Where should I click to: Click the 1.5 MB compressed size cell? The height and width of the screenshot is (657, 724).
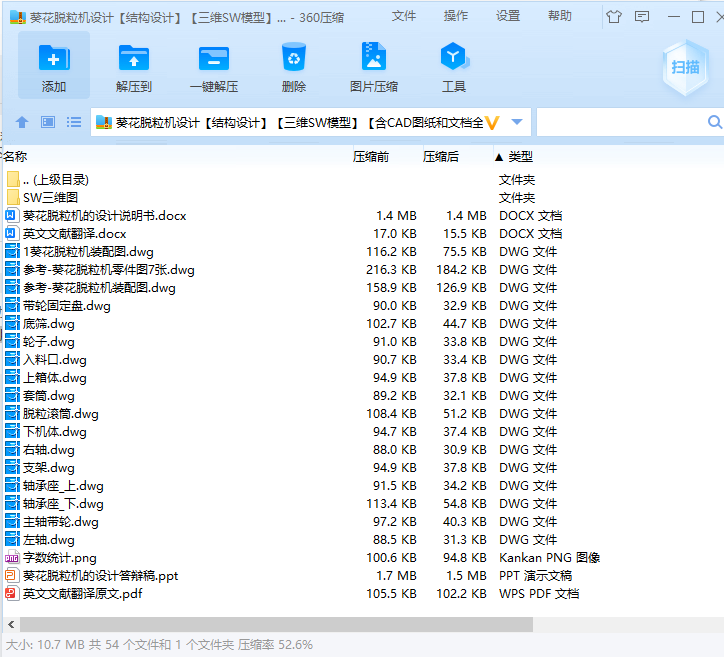(466, 576)
